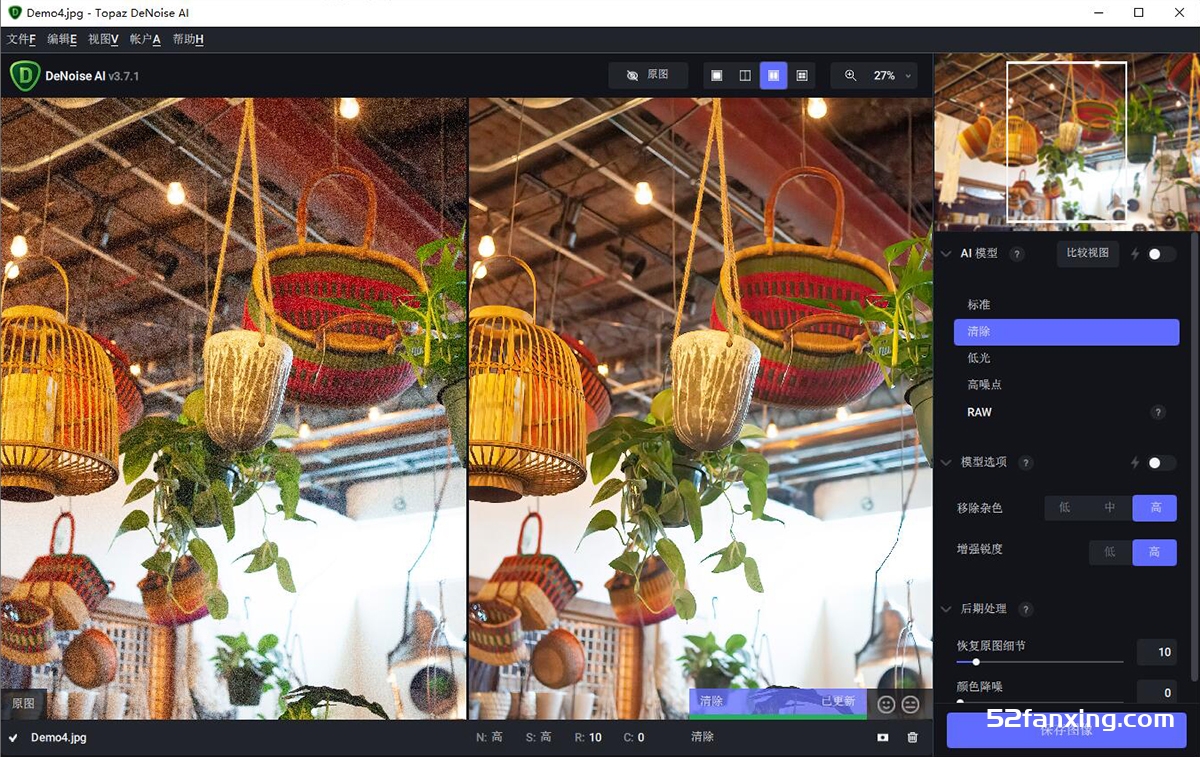Click the 颜色降噪 slider handle
This screenshot has height=757, width=1200.
coord(960,702)
